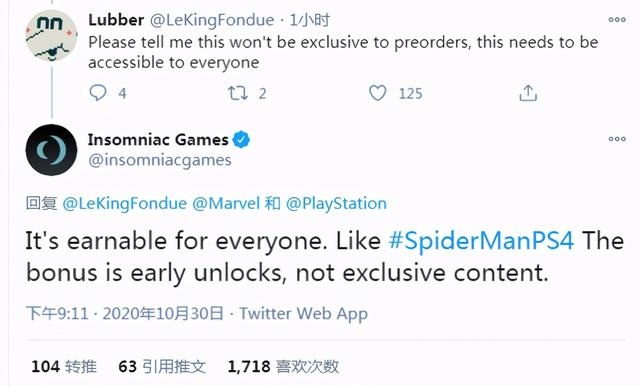Screen dimensions: 640x386
Task: Like Lubber's tweet with the heart icon
Action: pos(378,93)
